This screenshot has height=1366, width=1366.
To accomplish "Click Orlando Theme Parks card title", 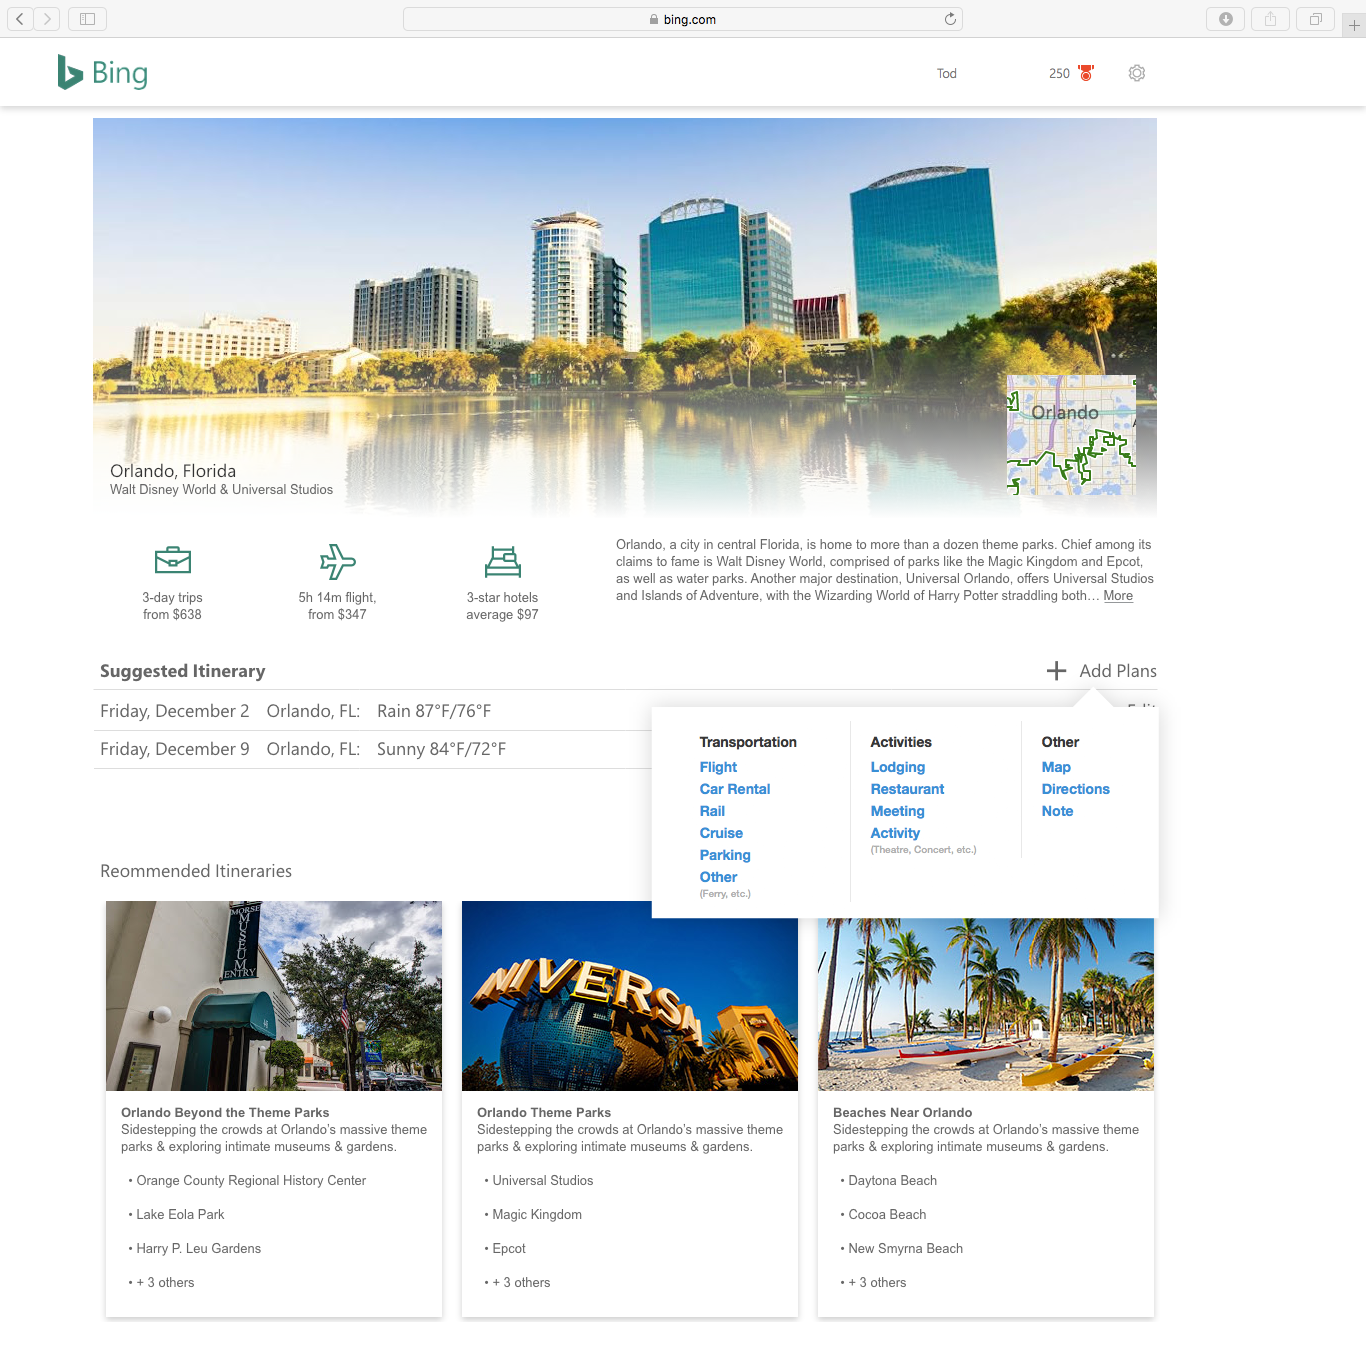I will pos(544,1112).
